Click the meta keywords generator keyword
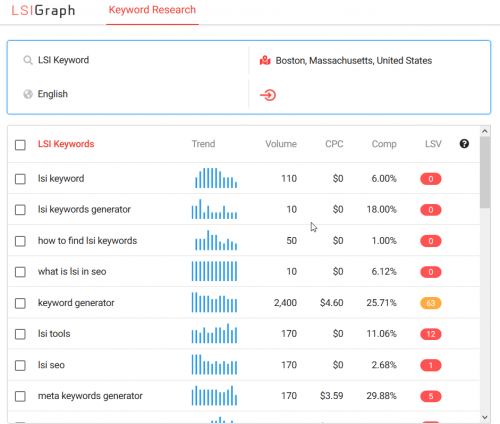This screenshot has width=500, height=424. coord(90,396)
